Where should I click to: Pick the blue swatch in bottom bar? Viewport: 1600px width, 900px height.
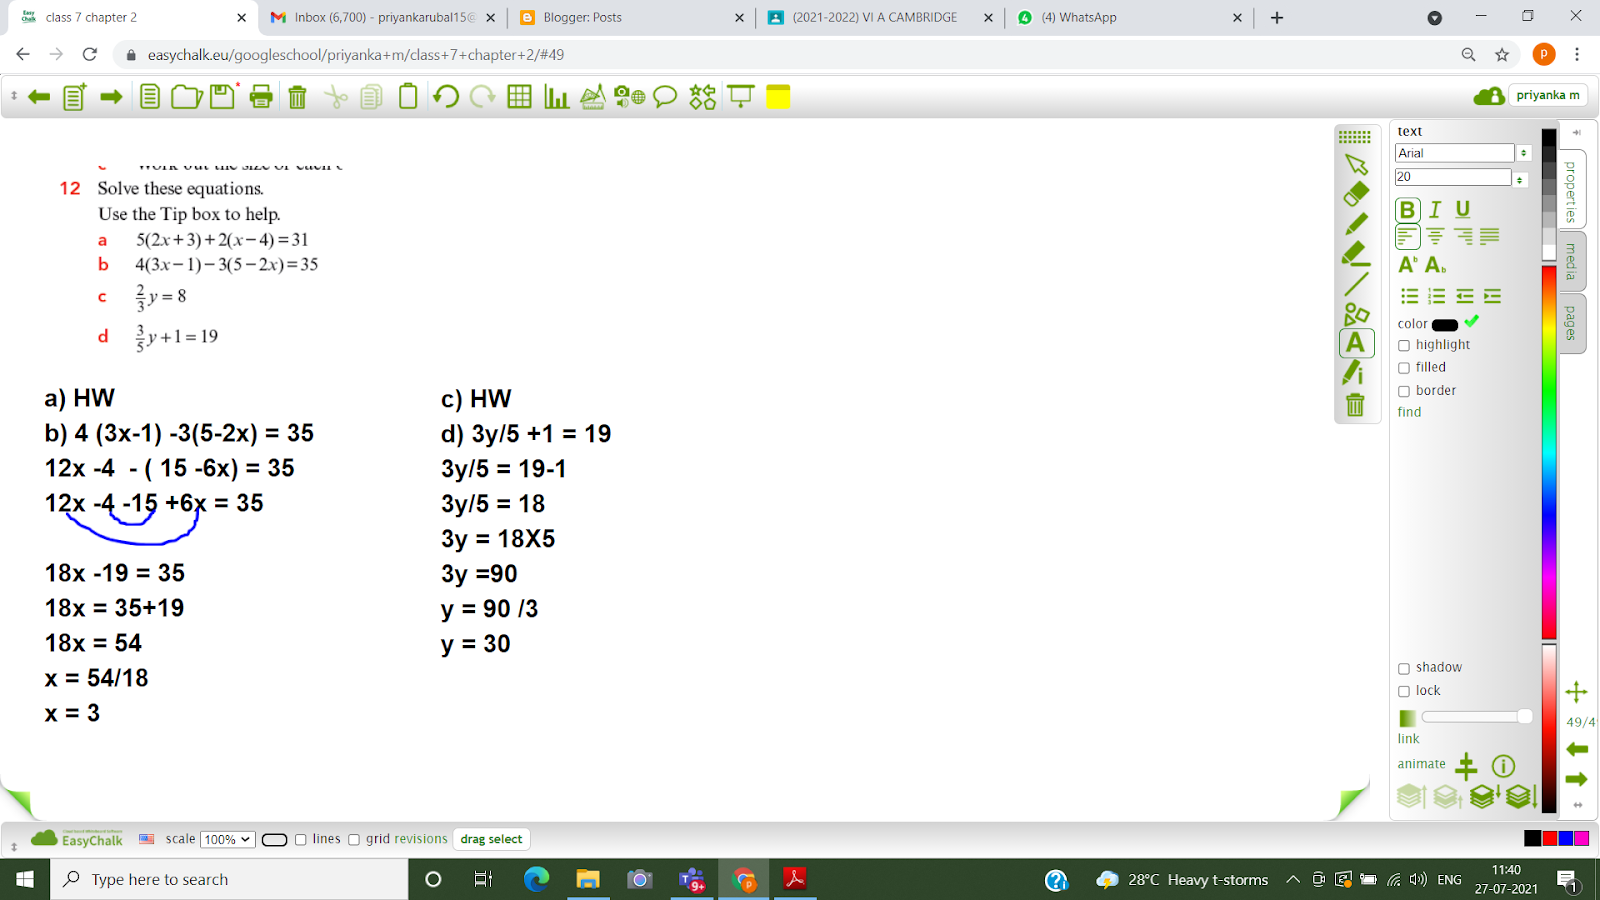tap(1565, 839)
